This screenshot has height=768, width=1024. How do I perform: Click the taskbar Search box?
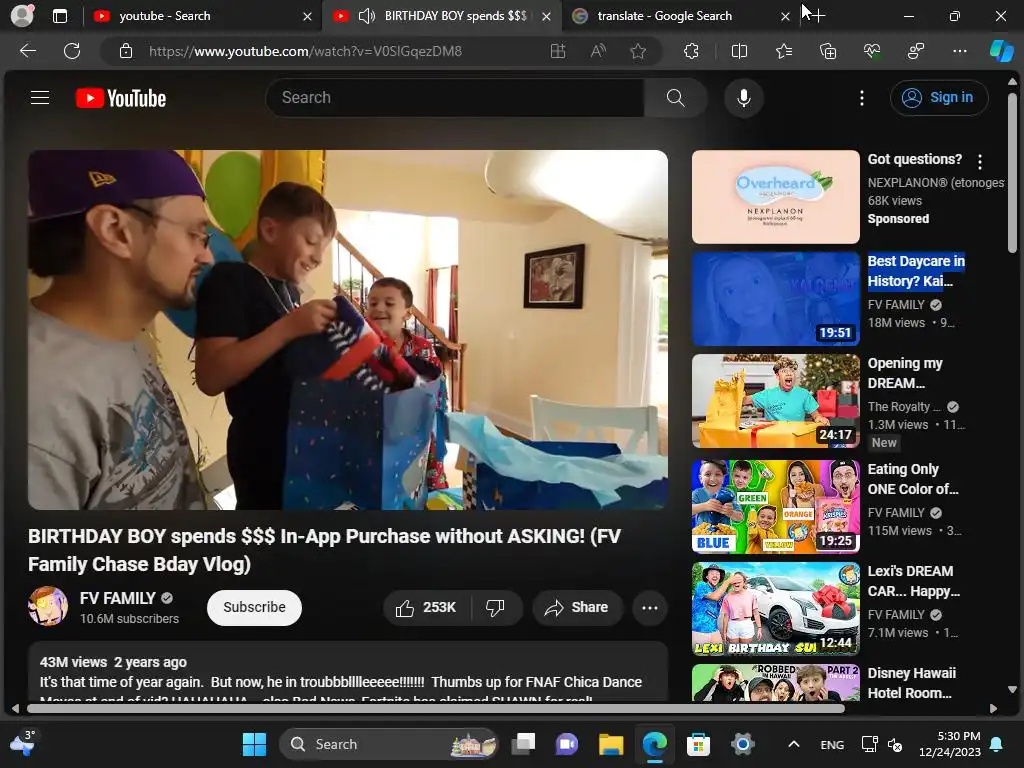pyautogui.click(x=389, y=744)
